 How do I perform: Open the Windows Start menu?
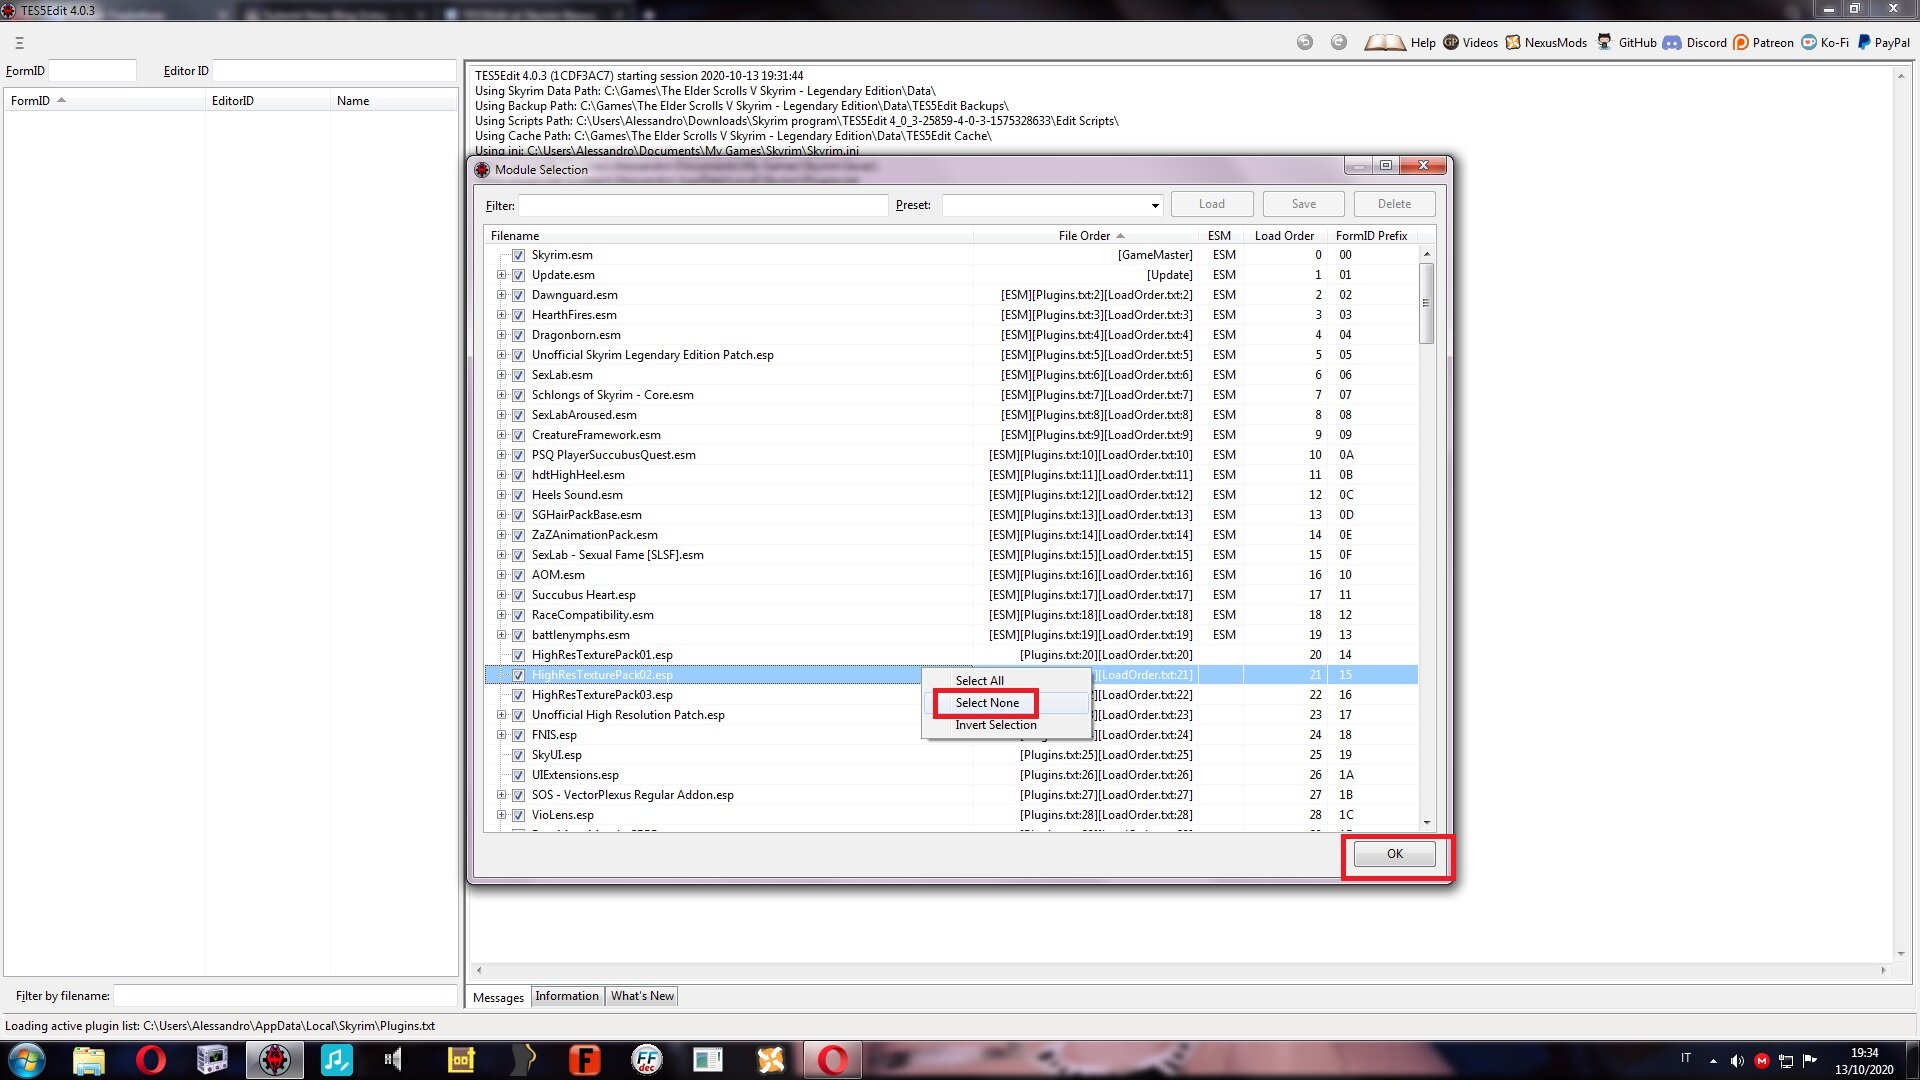[x=26, y=1060]
